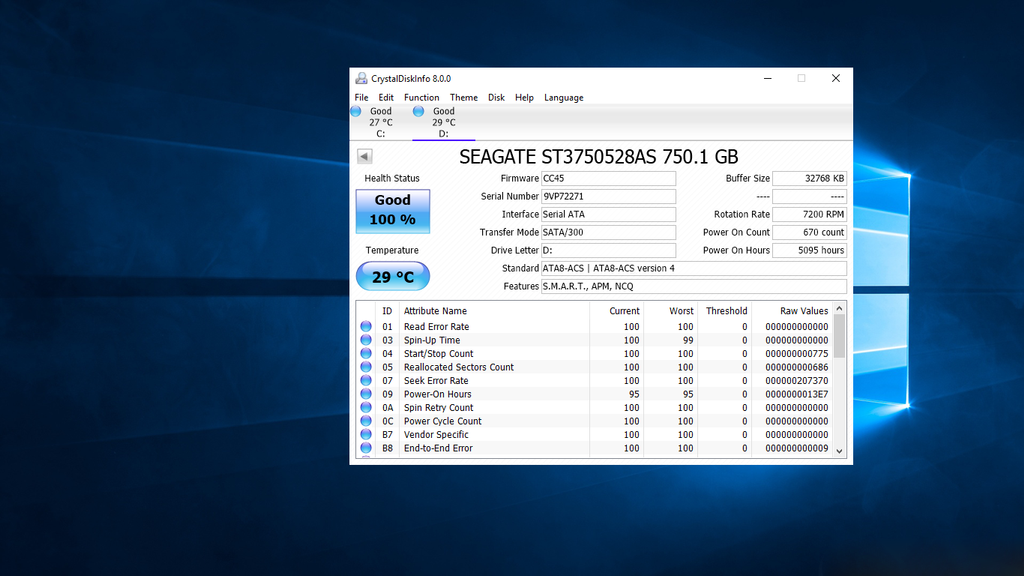Click the 29 °C temperature button

coord(392,277)
